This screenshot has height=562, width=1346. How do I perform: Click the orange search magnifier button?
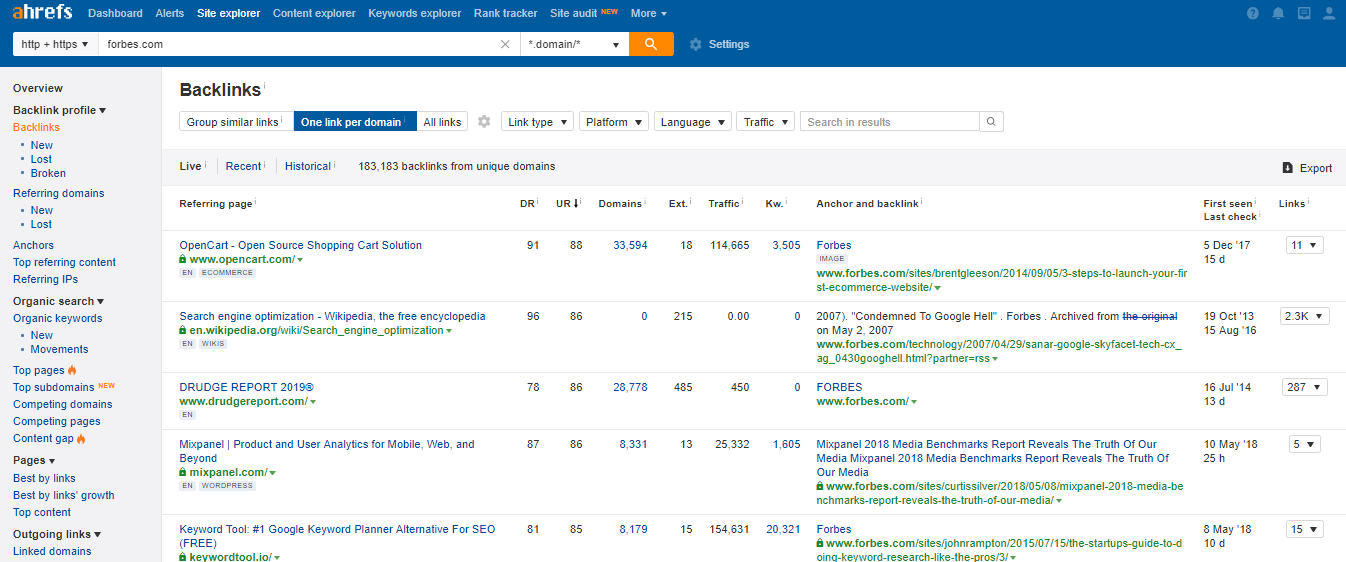tap(651, 44)
